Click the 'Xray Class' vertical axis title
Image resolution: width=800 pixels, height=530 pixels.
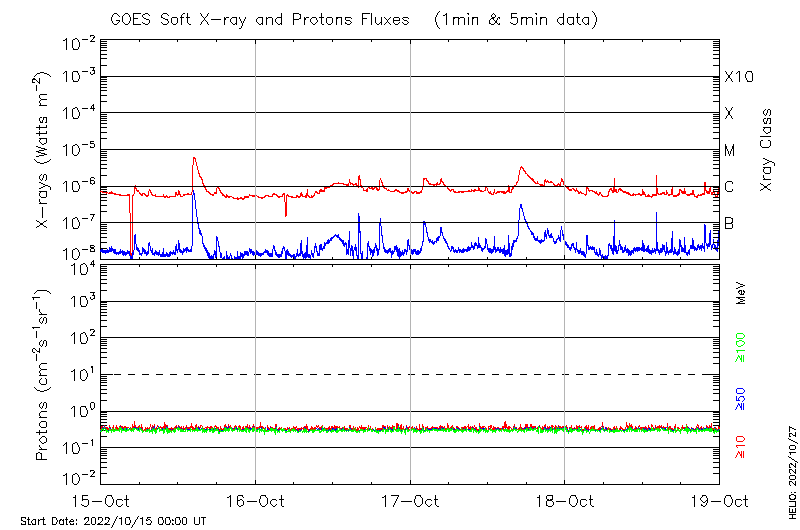point(767,150)
